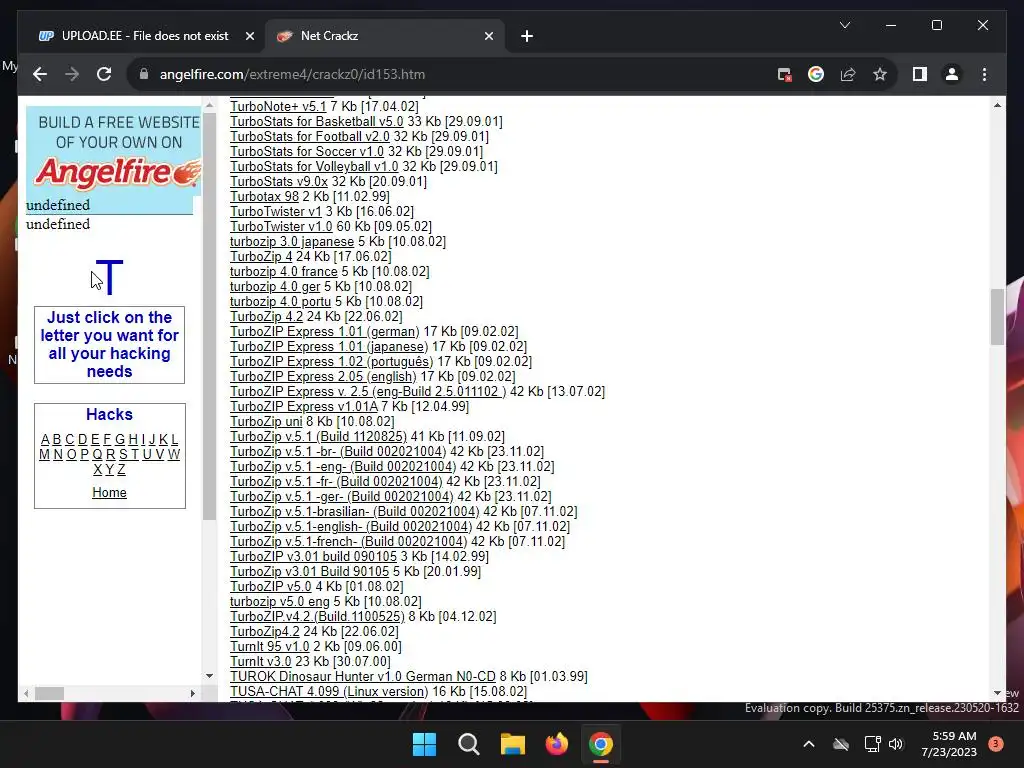Screen dimensions: 1024x768
Task: Click the main page scroll-up arrow
Action: click(997, 105)
